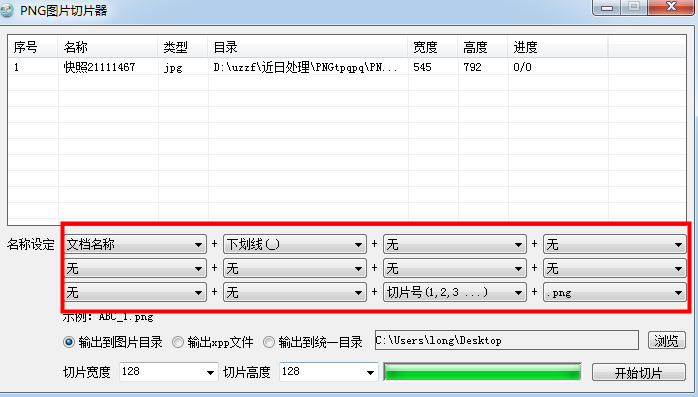Screen dimensions: 698x397
Task: Close the PNG图片切片器 window
Action: pos(671,7)
